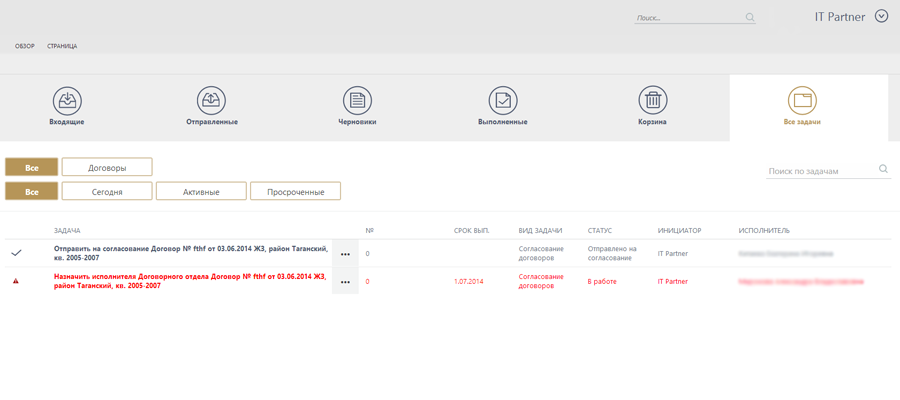Open the Входящие inbox icon
Screen dimensions: 900x400
(x=67, y=102)
